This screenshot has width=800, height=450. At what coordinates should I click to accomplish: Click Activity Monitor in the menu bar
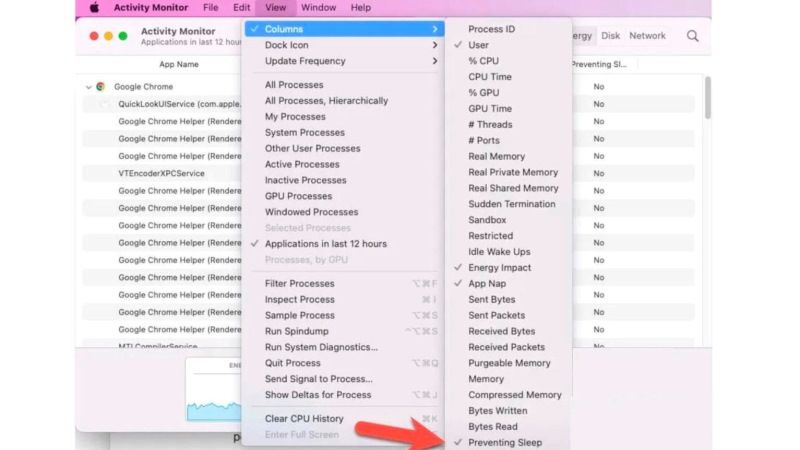151,8
